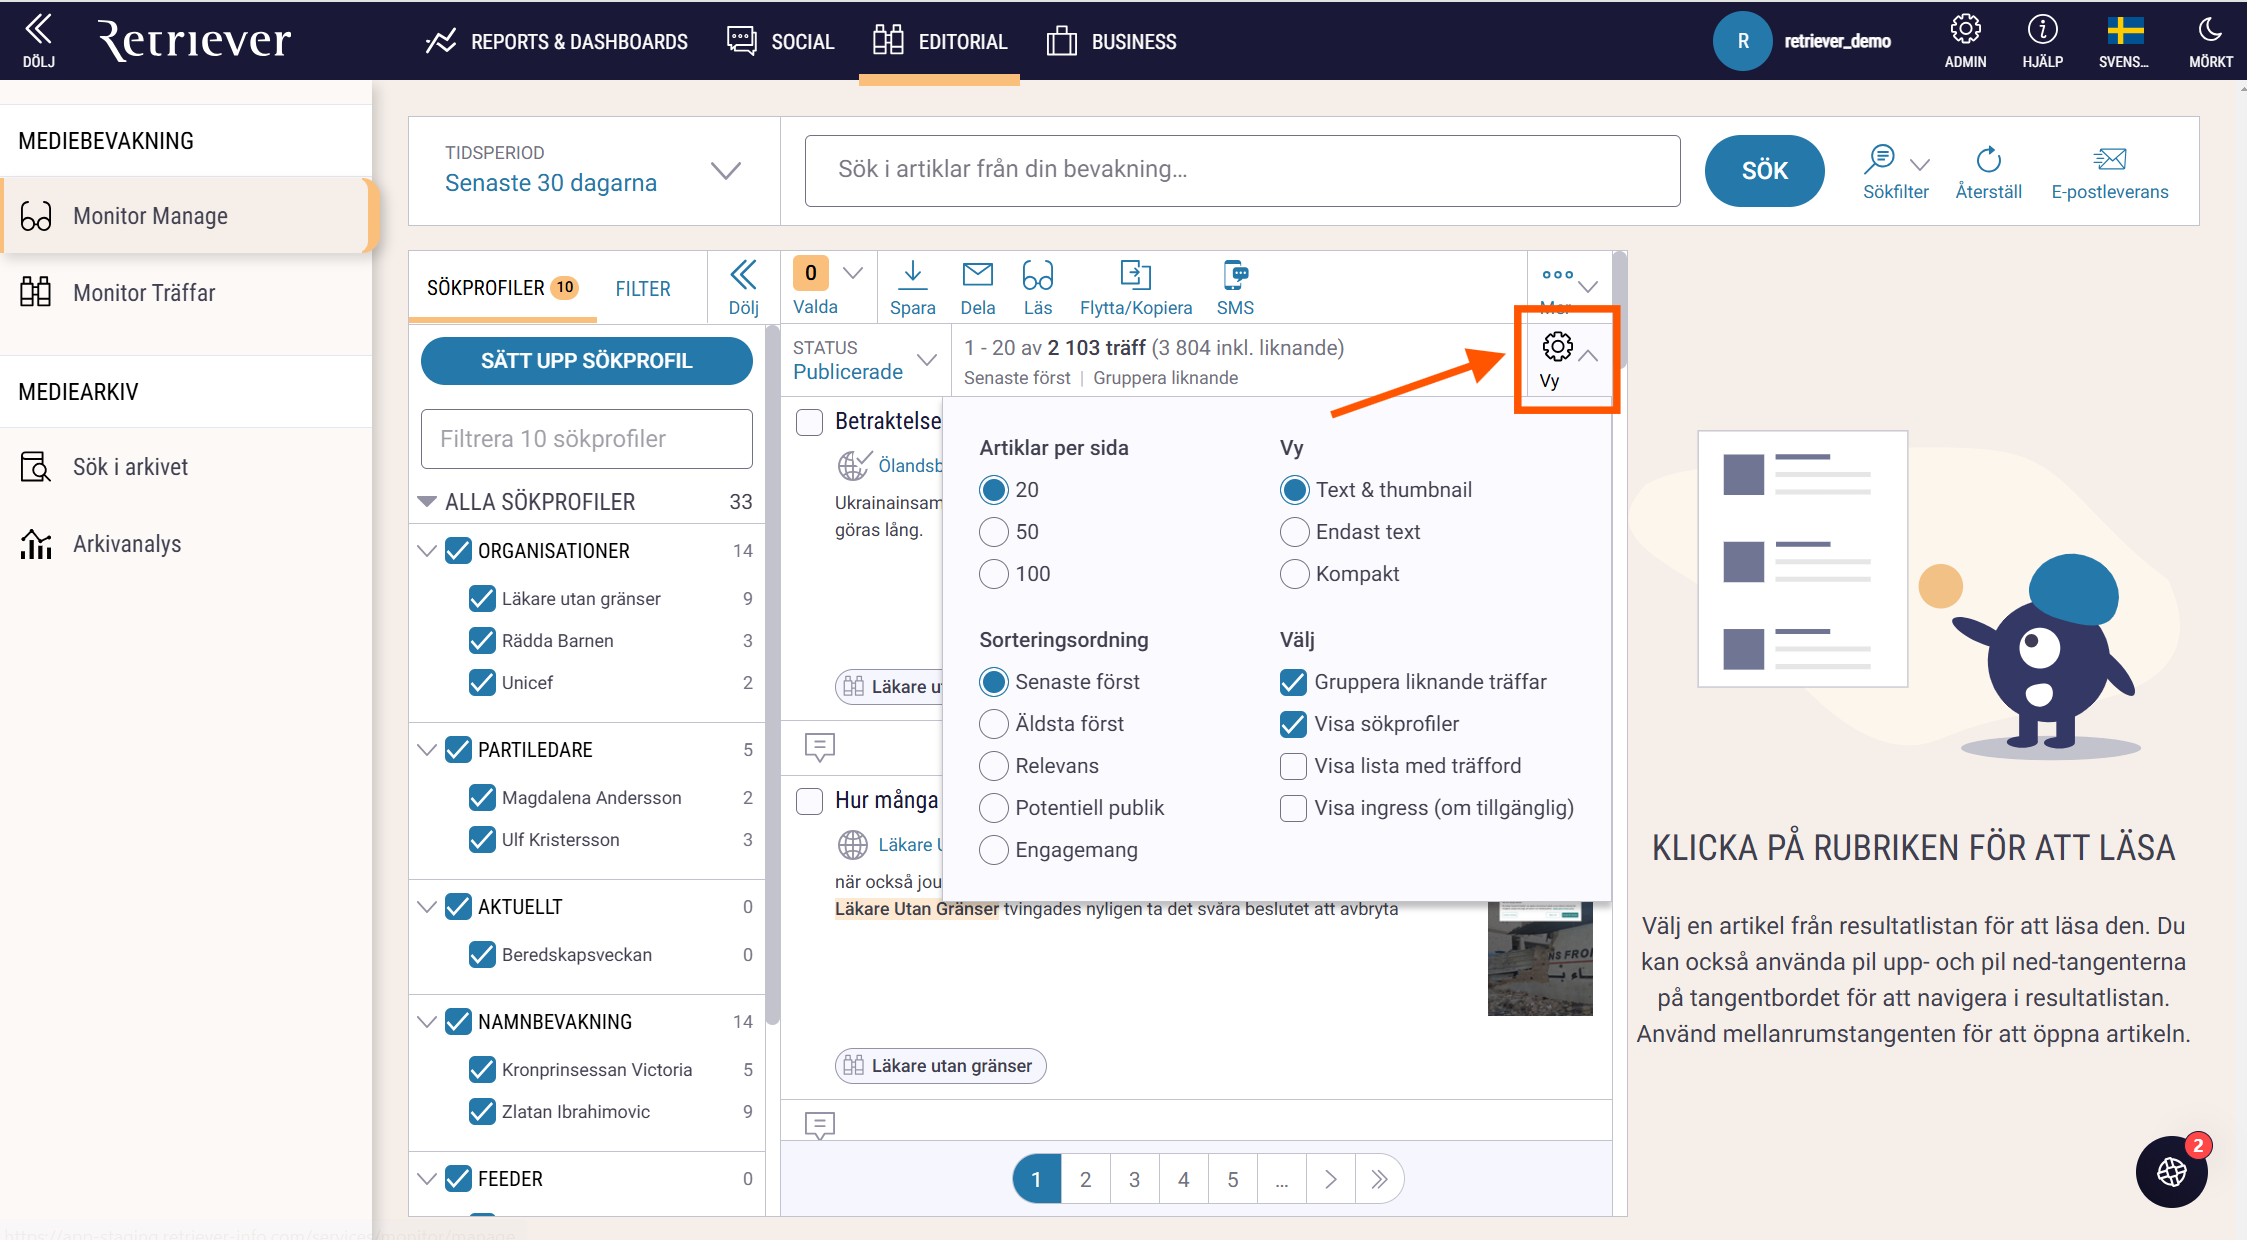Image resolution: width=2247 pixels, height=1240 pixels.
Task: Click the Läkare utan gränser article tag
Action: click(940, 1066)
